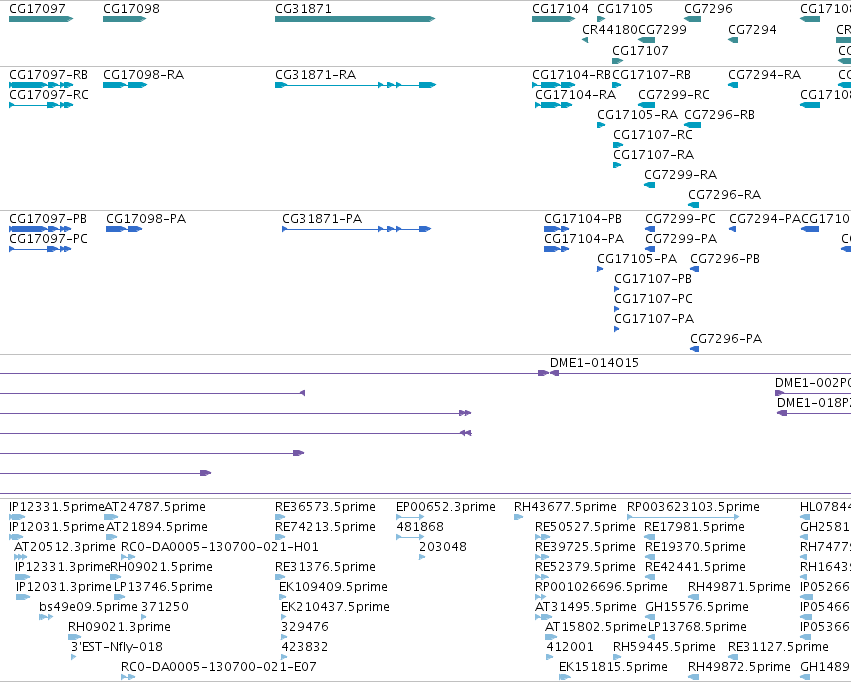
Task: Select the CG31871-RA transcript line
Action: pyautogui.click(x=355, y=85)
